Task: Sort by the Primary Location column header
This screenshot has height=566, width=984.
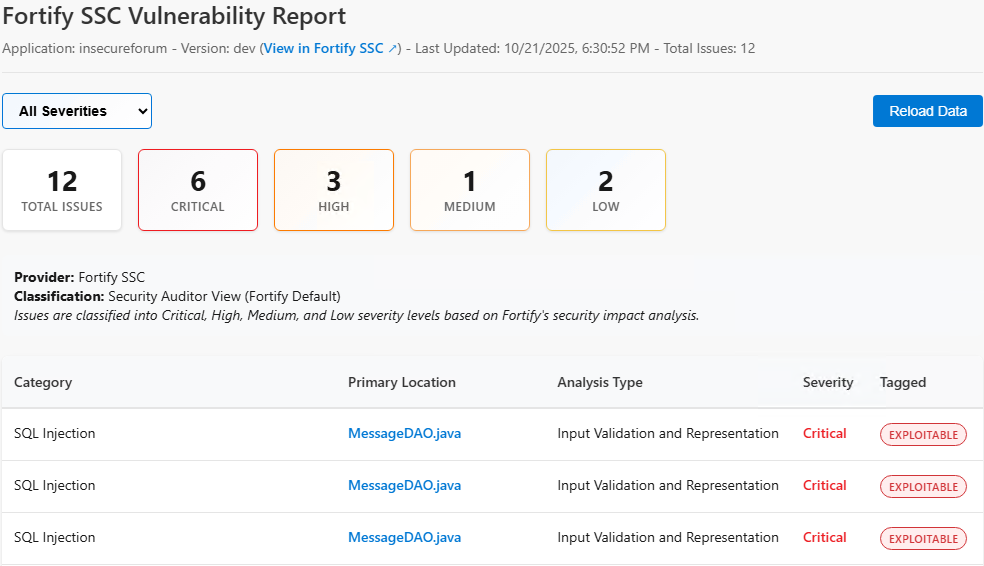Action: 402,382
